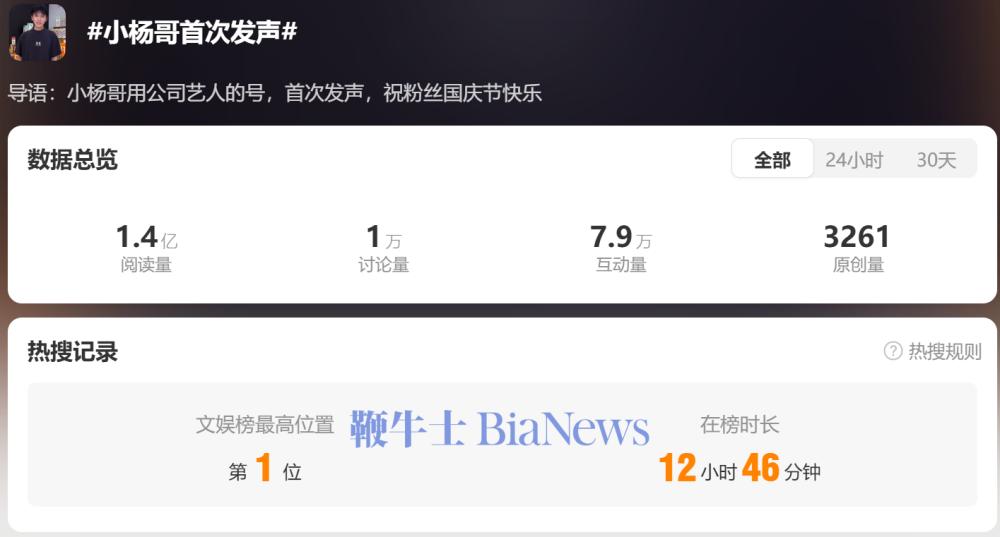Screen dimensions: 1000x537
Task: Click the 在榜时长 label
Action: 740,424
